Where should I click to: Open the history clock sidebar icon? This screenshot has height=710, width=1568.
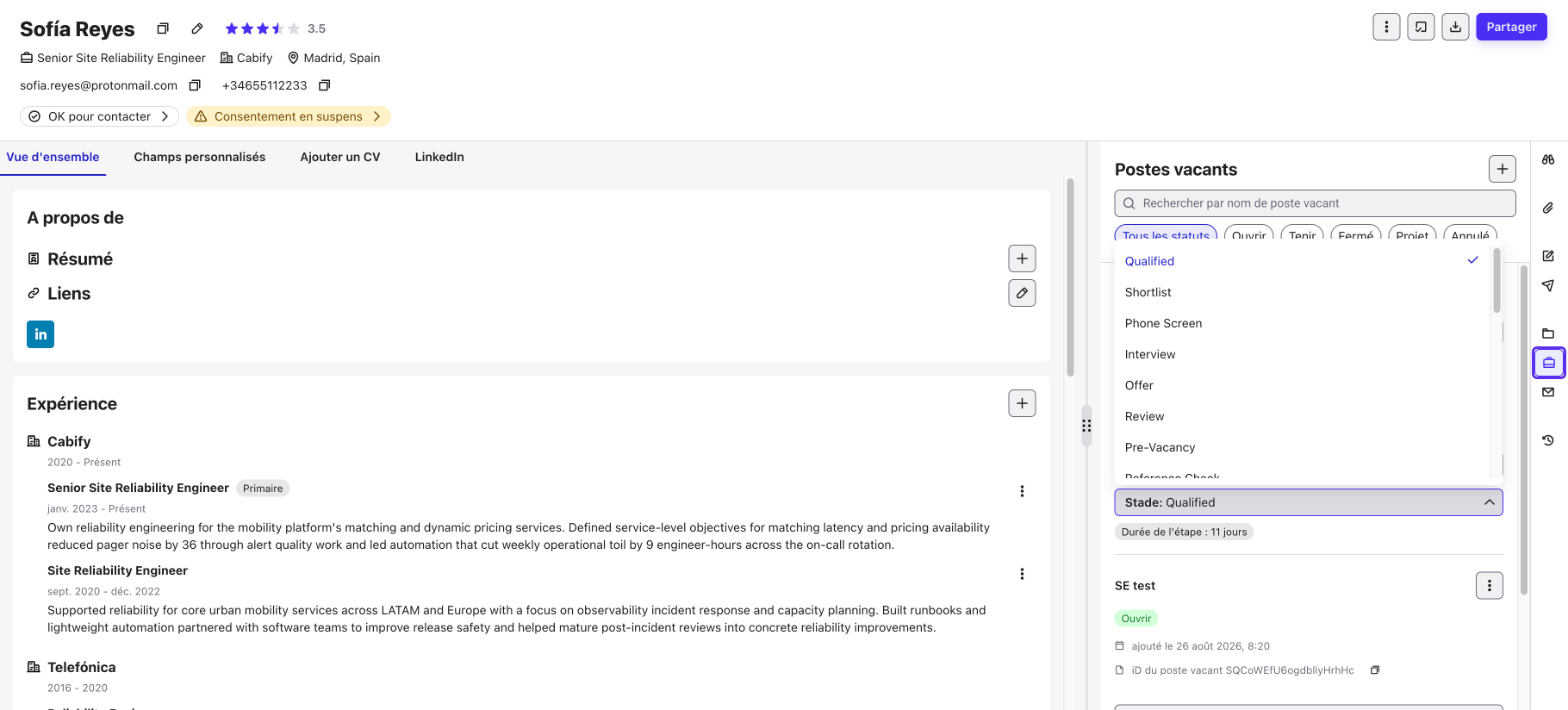pyautogui.click(x=1548, y=440)
